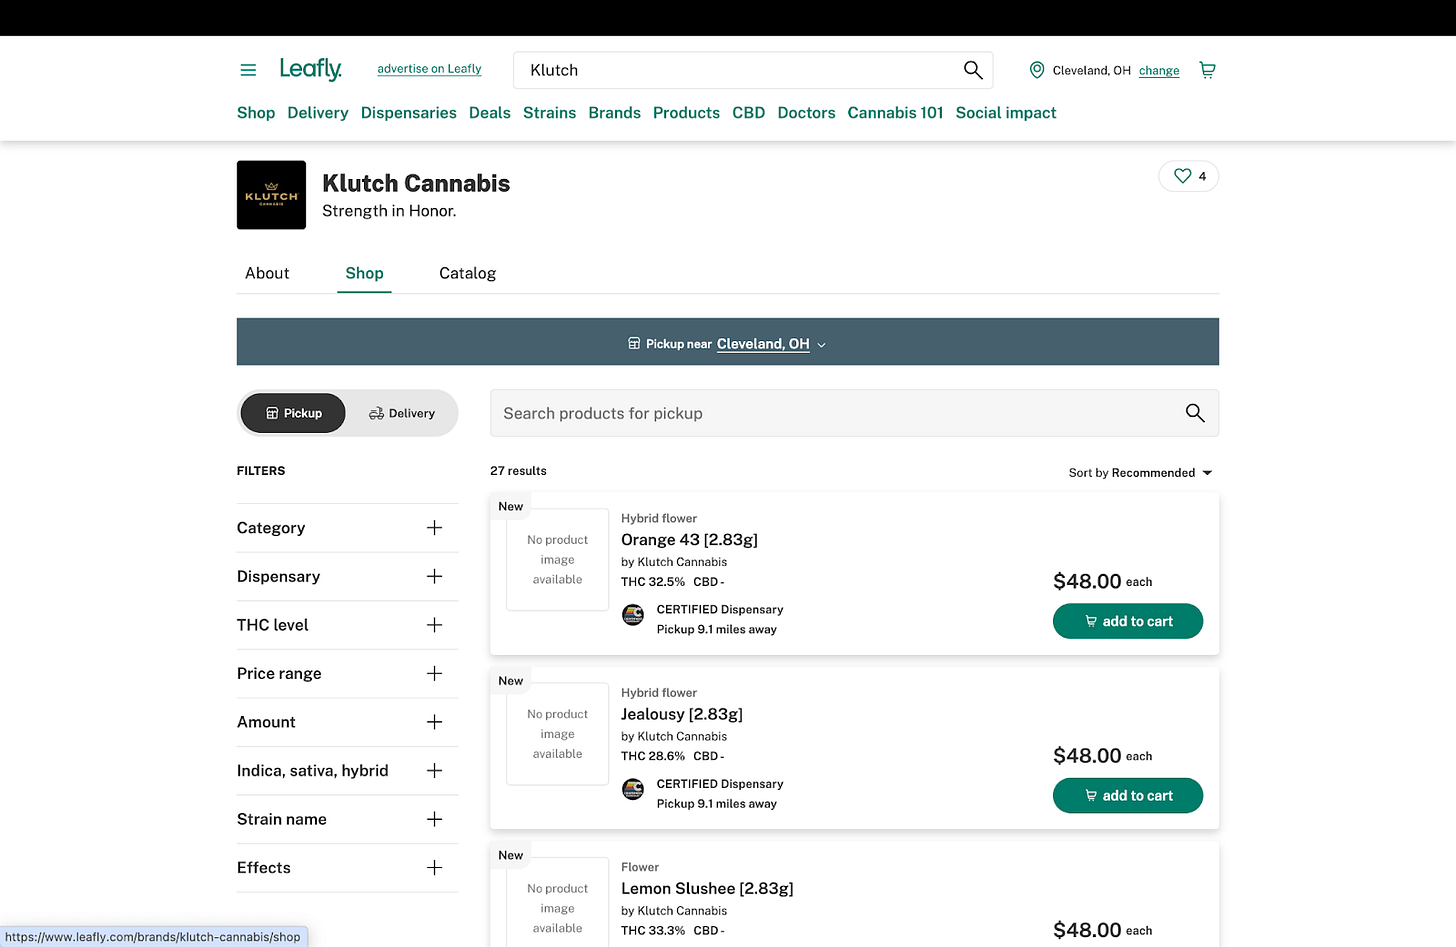Expand the Strain name filter
The width and height of the screenshot is (1456, 947).
(347, 819)
